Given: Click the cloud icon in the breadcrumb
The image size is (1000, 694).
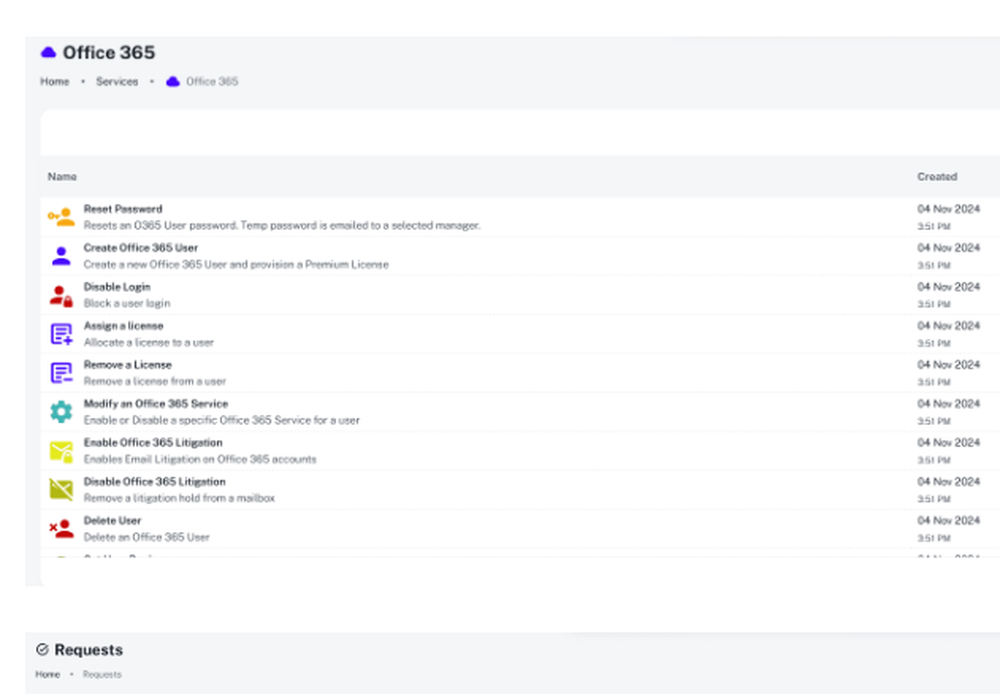Looking at the screenshot, I should [x=173, y=82].
